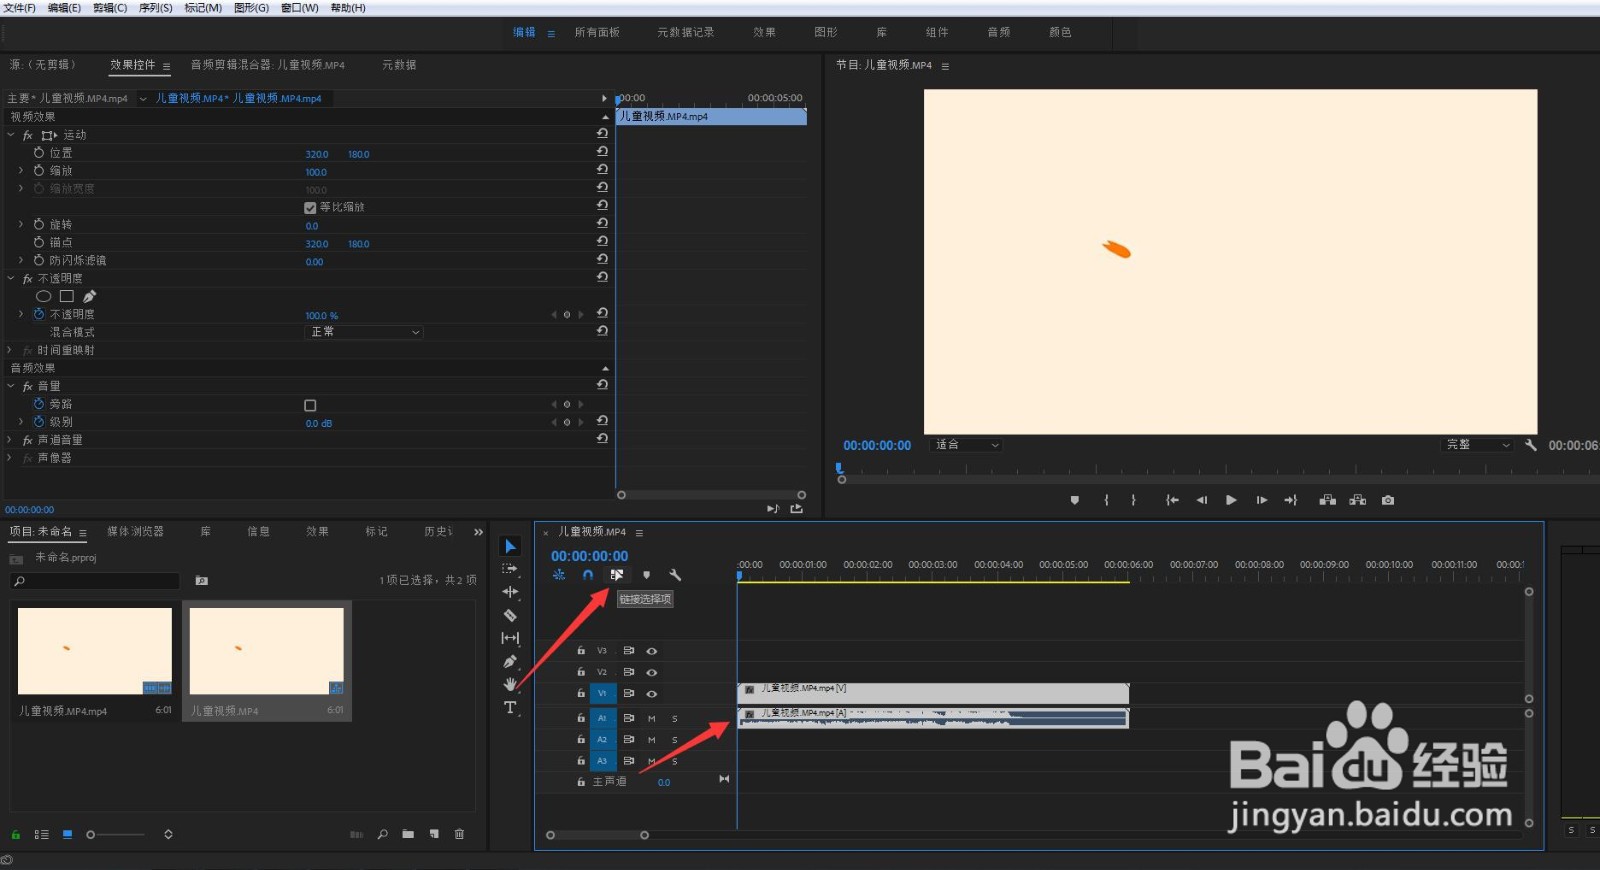
Task: Switch Project panel to list view
Action: pyautogui.click(x=41, y=834)
